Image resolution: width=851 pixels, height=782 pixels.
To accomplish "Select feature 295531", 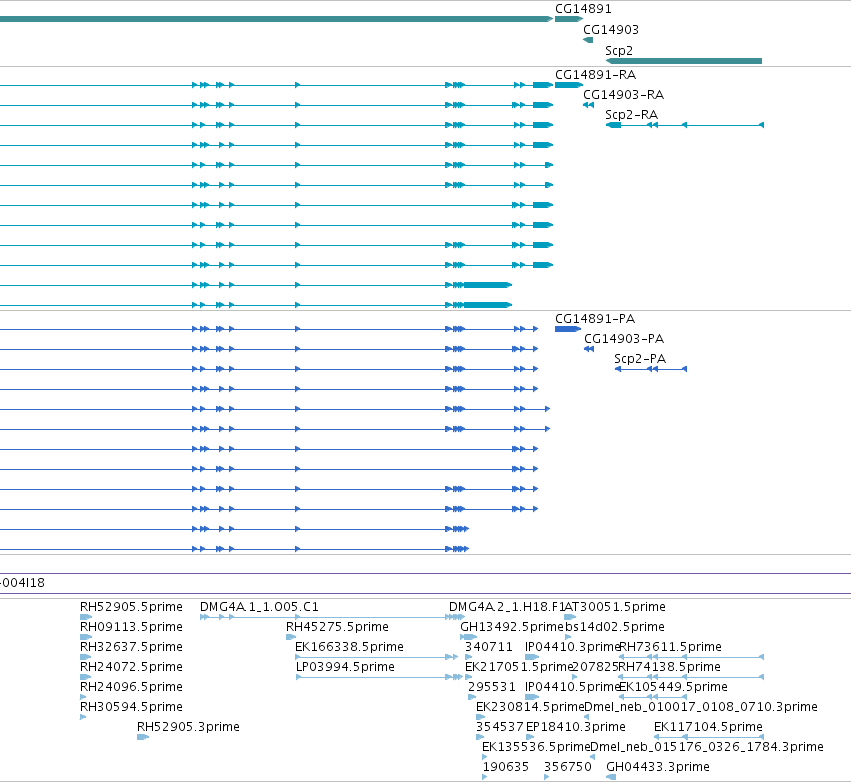I will pyautogui.click(x=492, y=687).
